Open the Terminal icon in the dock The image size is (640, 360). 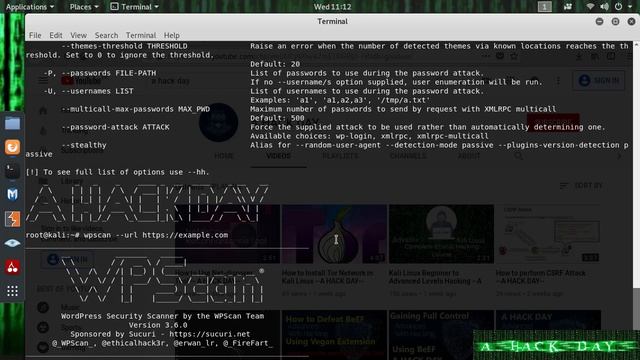tap(12, 171)
